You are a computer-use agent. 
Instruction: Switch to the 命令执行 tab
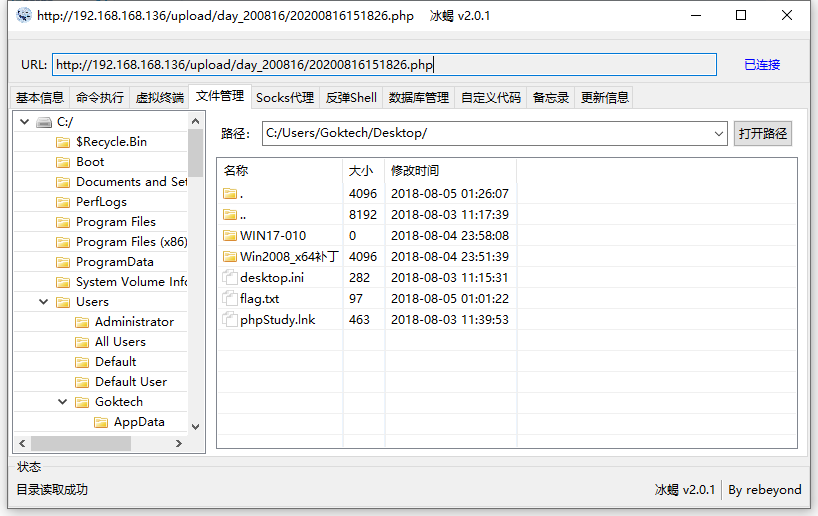point(100,98)
